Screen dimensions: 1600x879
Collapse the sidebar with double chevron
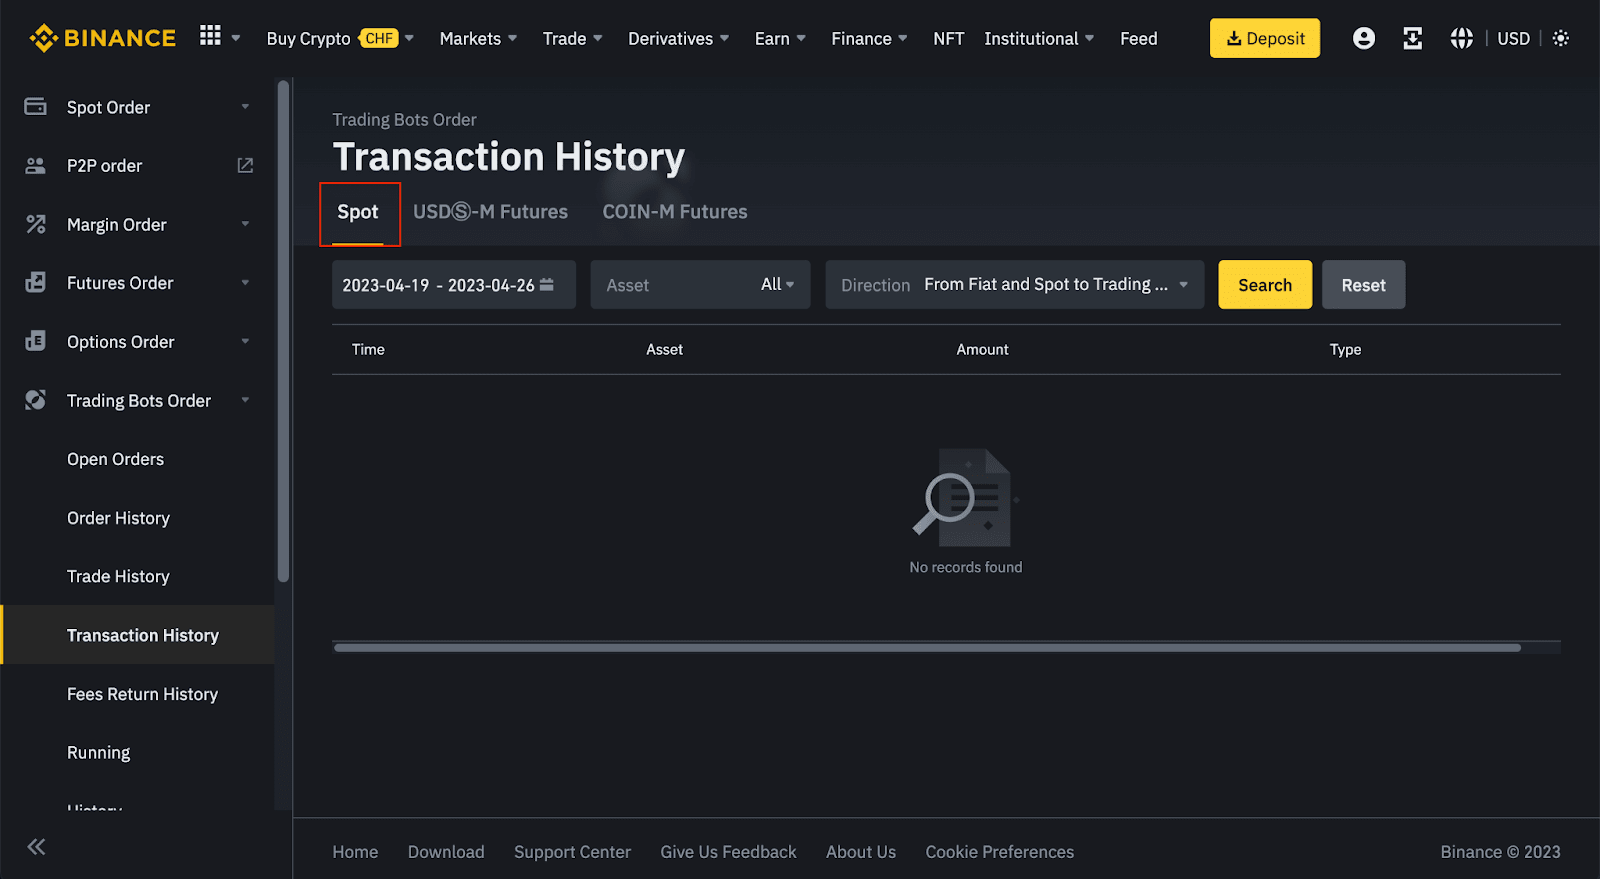37,847
